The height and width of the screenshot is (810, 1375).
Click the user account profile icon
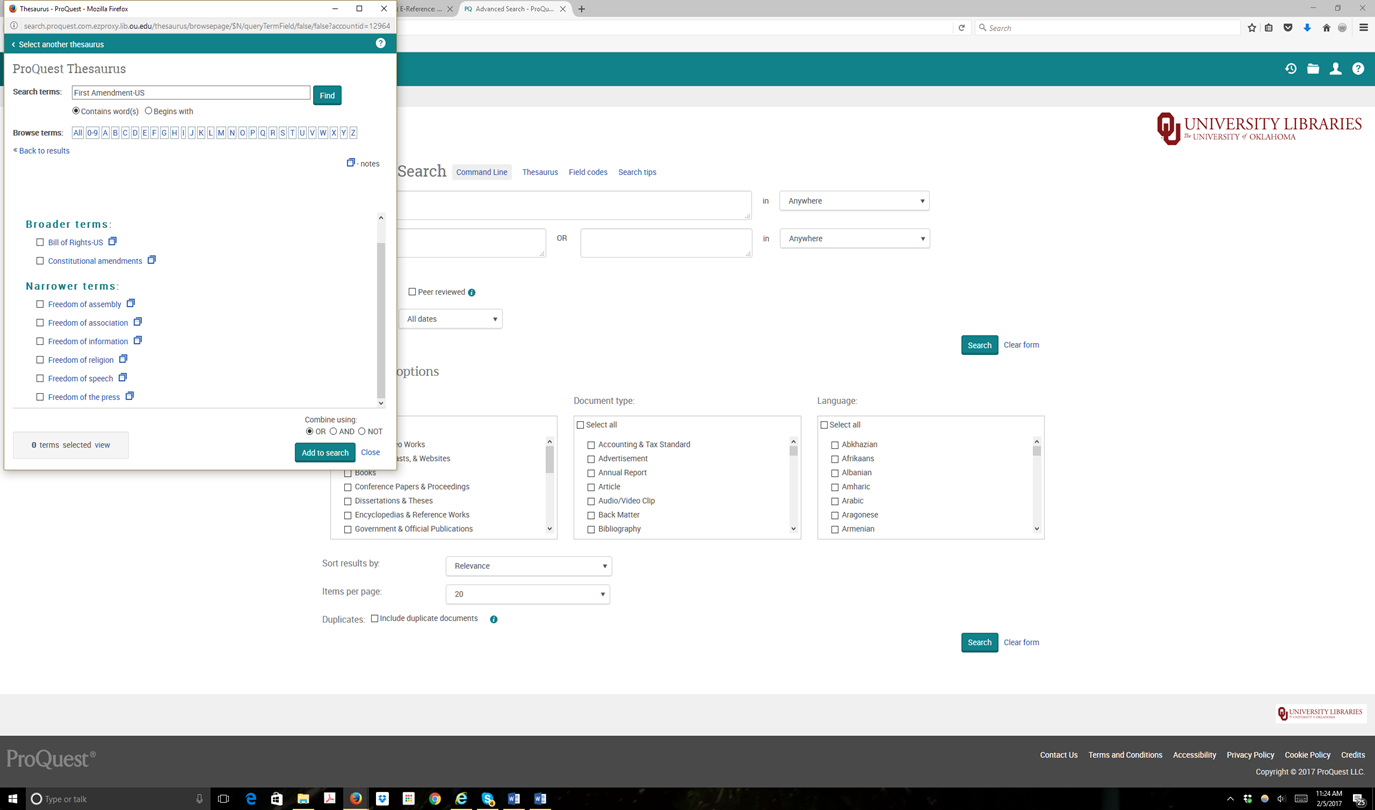[x=1335, y=69]
